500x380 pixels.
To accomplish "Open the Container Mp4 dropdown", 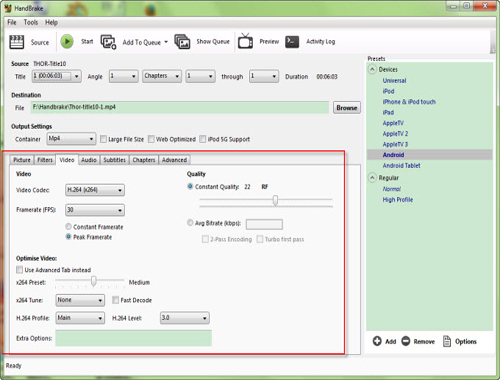I will [x=71, y=139].
